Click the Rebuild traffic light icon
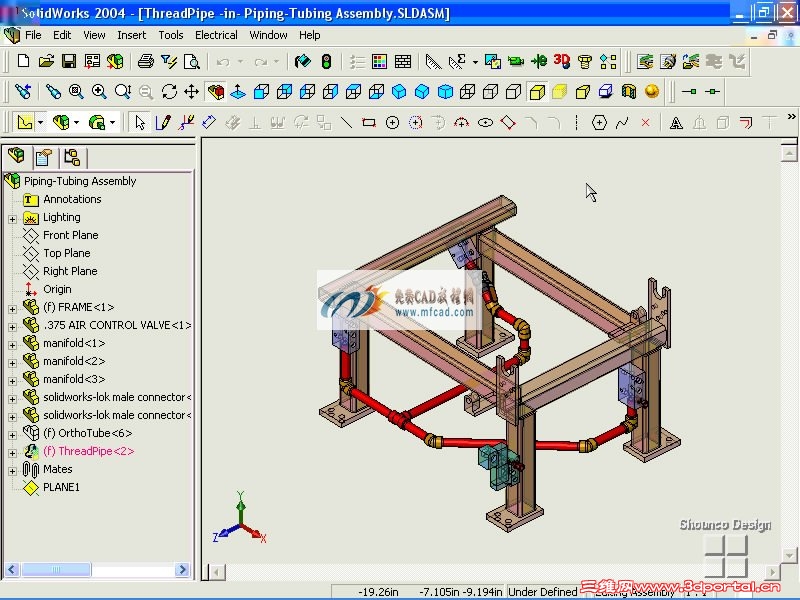Image resolution: width=800 pixels, height=600 pixels. 327,62
